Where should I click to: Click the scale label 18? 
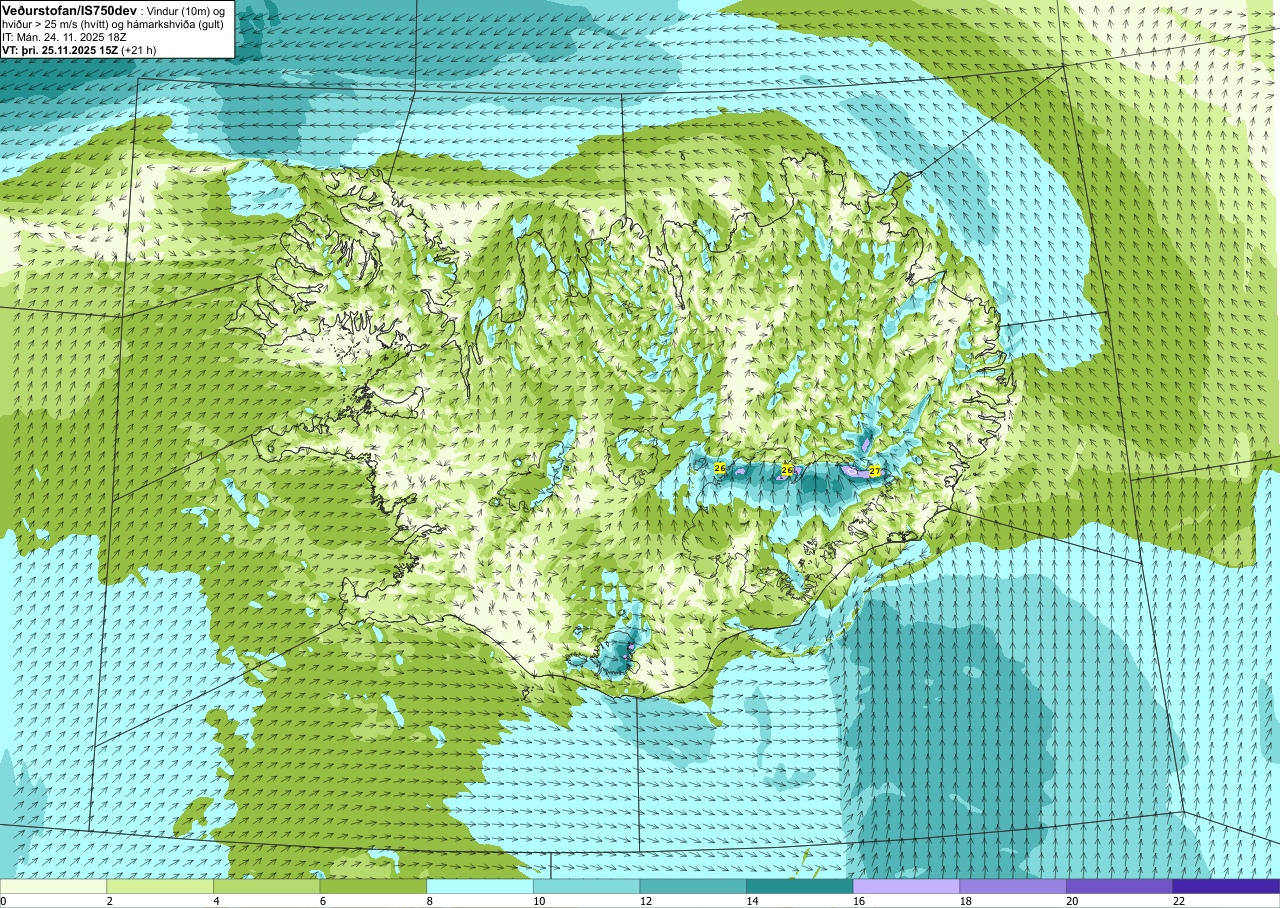click(x=966, y=901)
